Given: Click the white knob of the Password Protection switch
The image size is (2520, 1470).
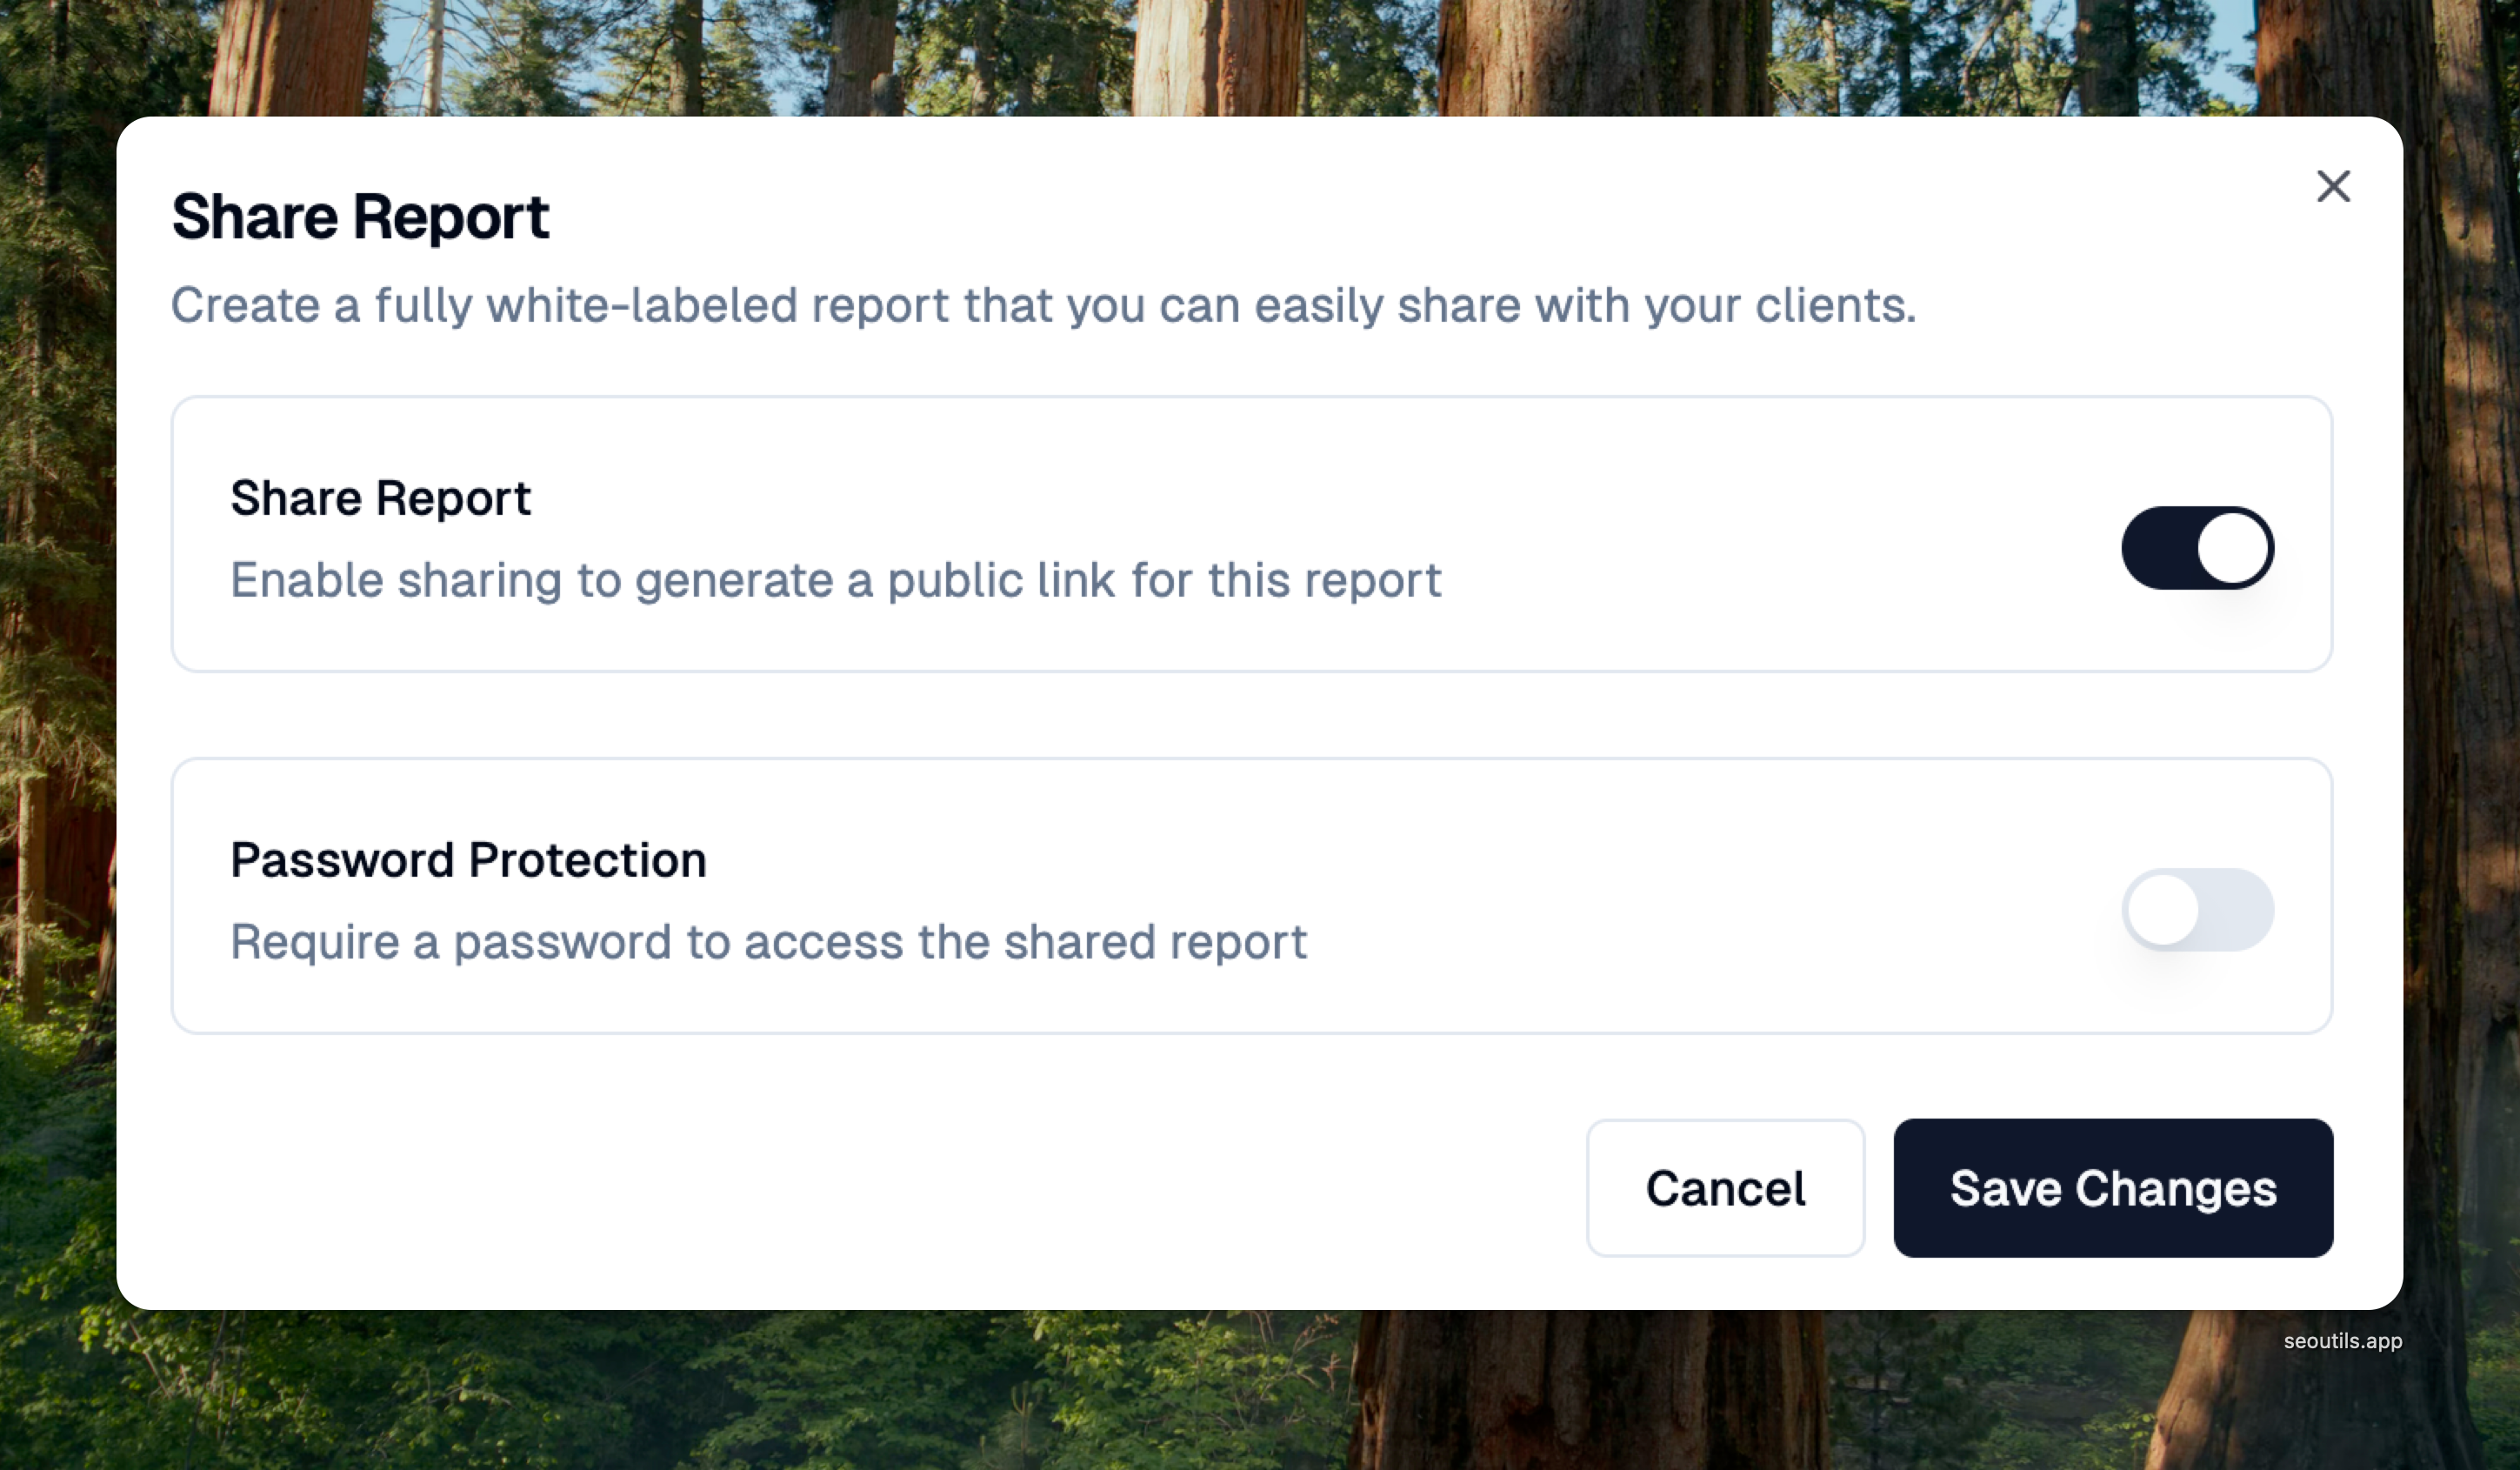Looking at the screenshot, I should pos(2162,910).
